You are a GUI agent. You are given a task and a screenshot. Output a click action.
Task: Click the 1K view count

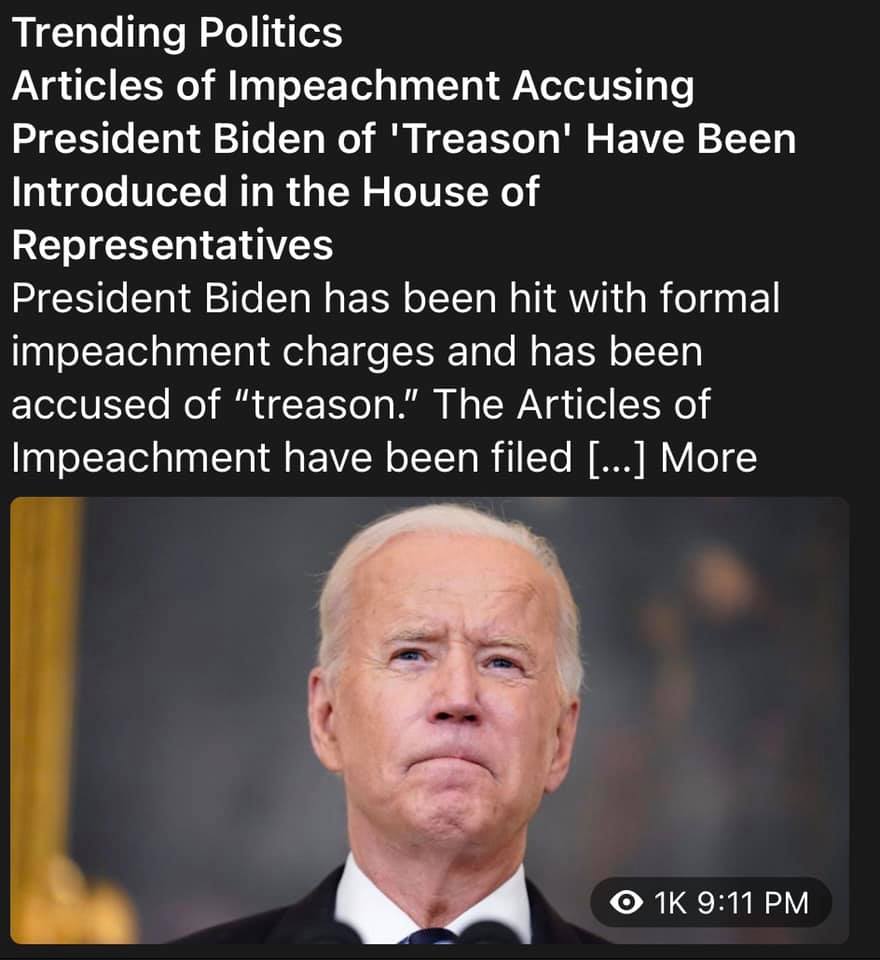[x=671, y=903]
